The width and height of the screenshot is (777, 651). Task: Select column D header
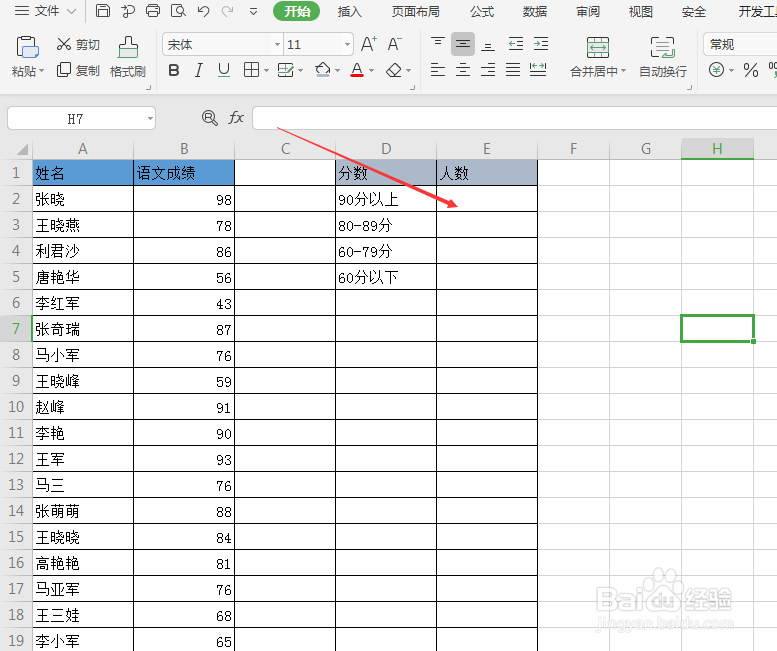point(386,149)
